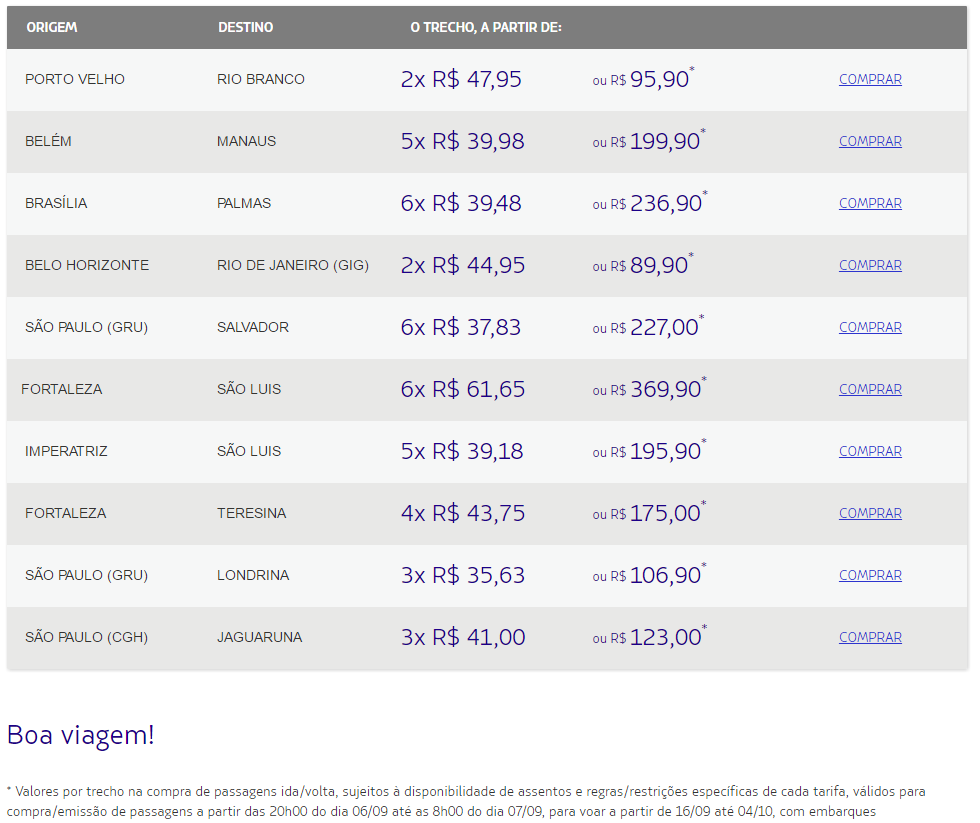The width and height of the screenshot is (980, 823).
Task: Select the RIO DE JANEIRO (GIG) destination cell
Action: pos(292,265)
